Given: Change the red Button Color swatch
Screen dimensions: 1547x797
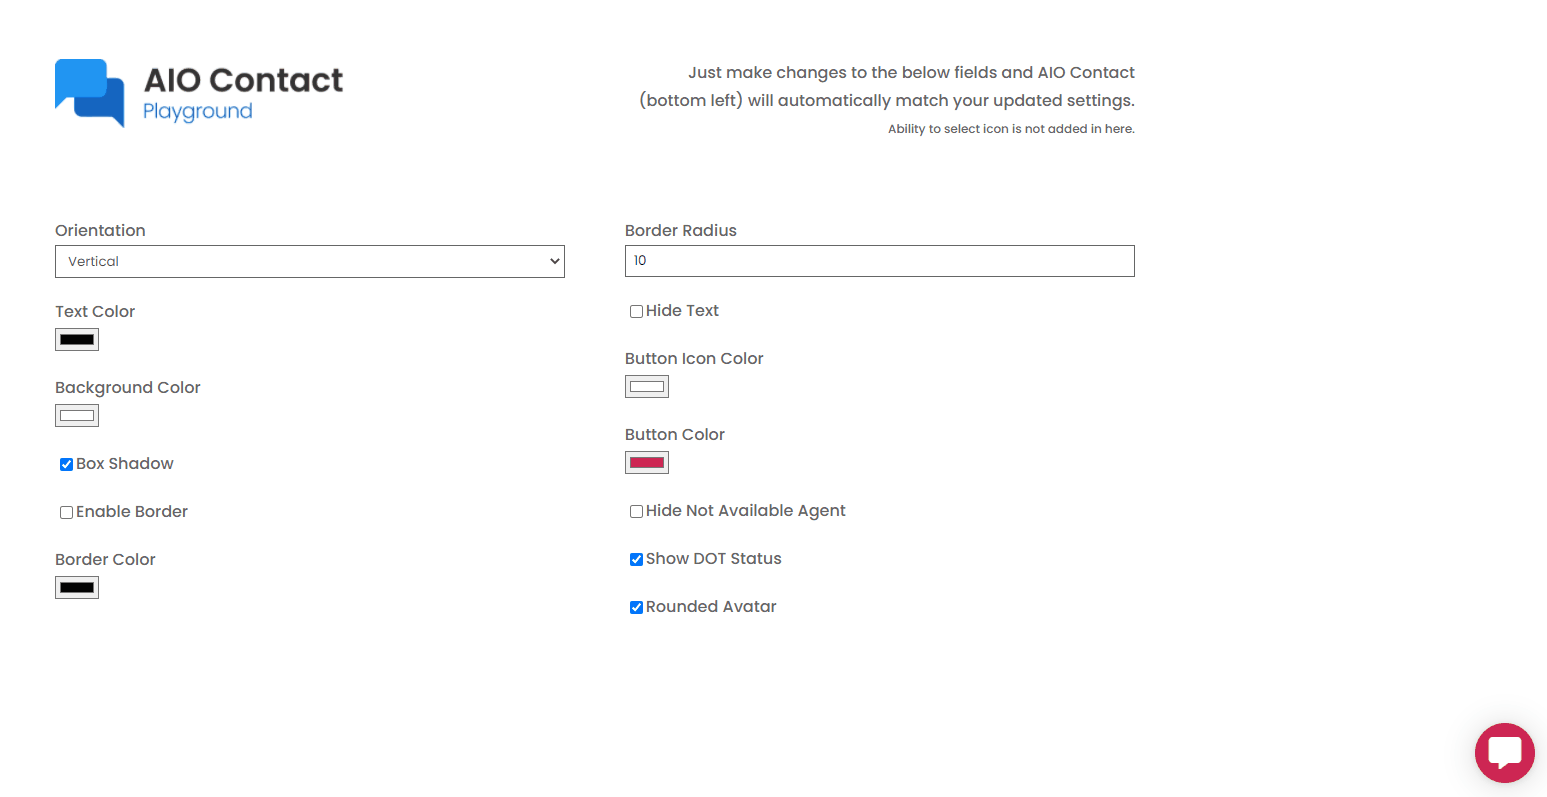Looking at the screenshot, I should coord(647,463).
